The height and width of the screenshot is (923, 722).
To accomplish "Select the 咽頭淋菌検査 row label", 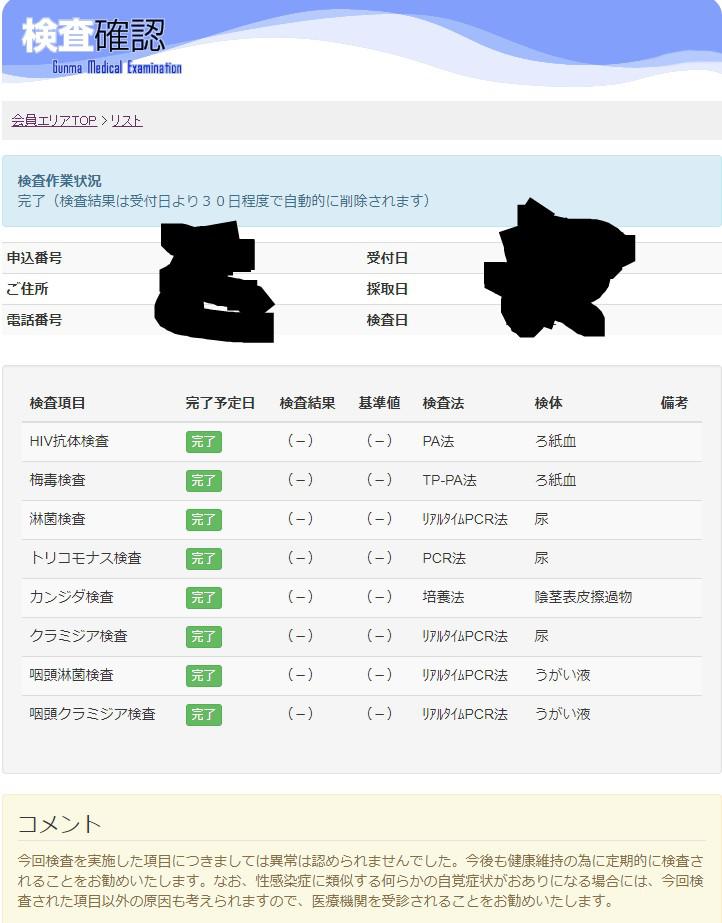I will [71, 675].
